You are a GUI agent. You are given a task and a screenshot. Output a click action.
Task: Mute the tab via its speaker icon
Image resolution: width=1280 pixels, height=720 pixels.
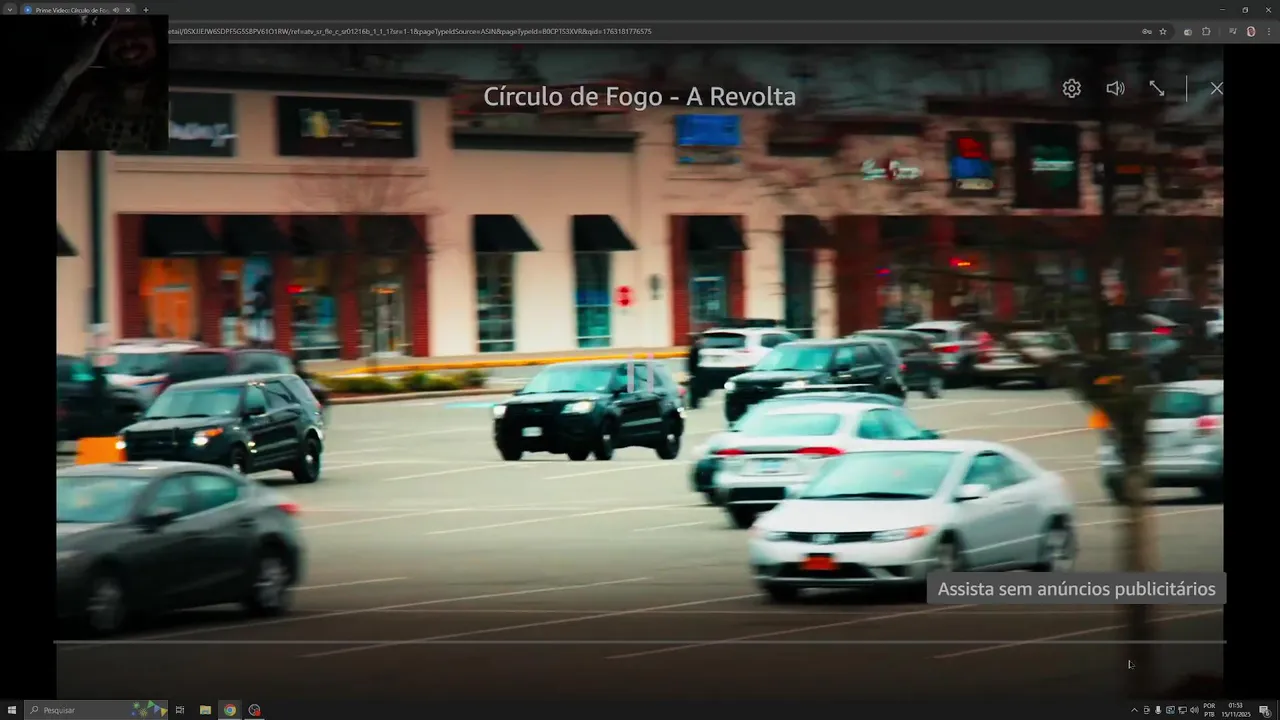[116, 9]
